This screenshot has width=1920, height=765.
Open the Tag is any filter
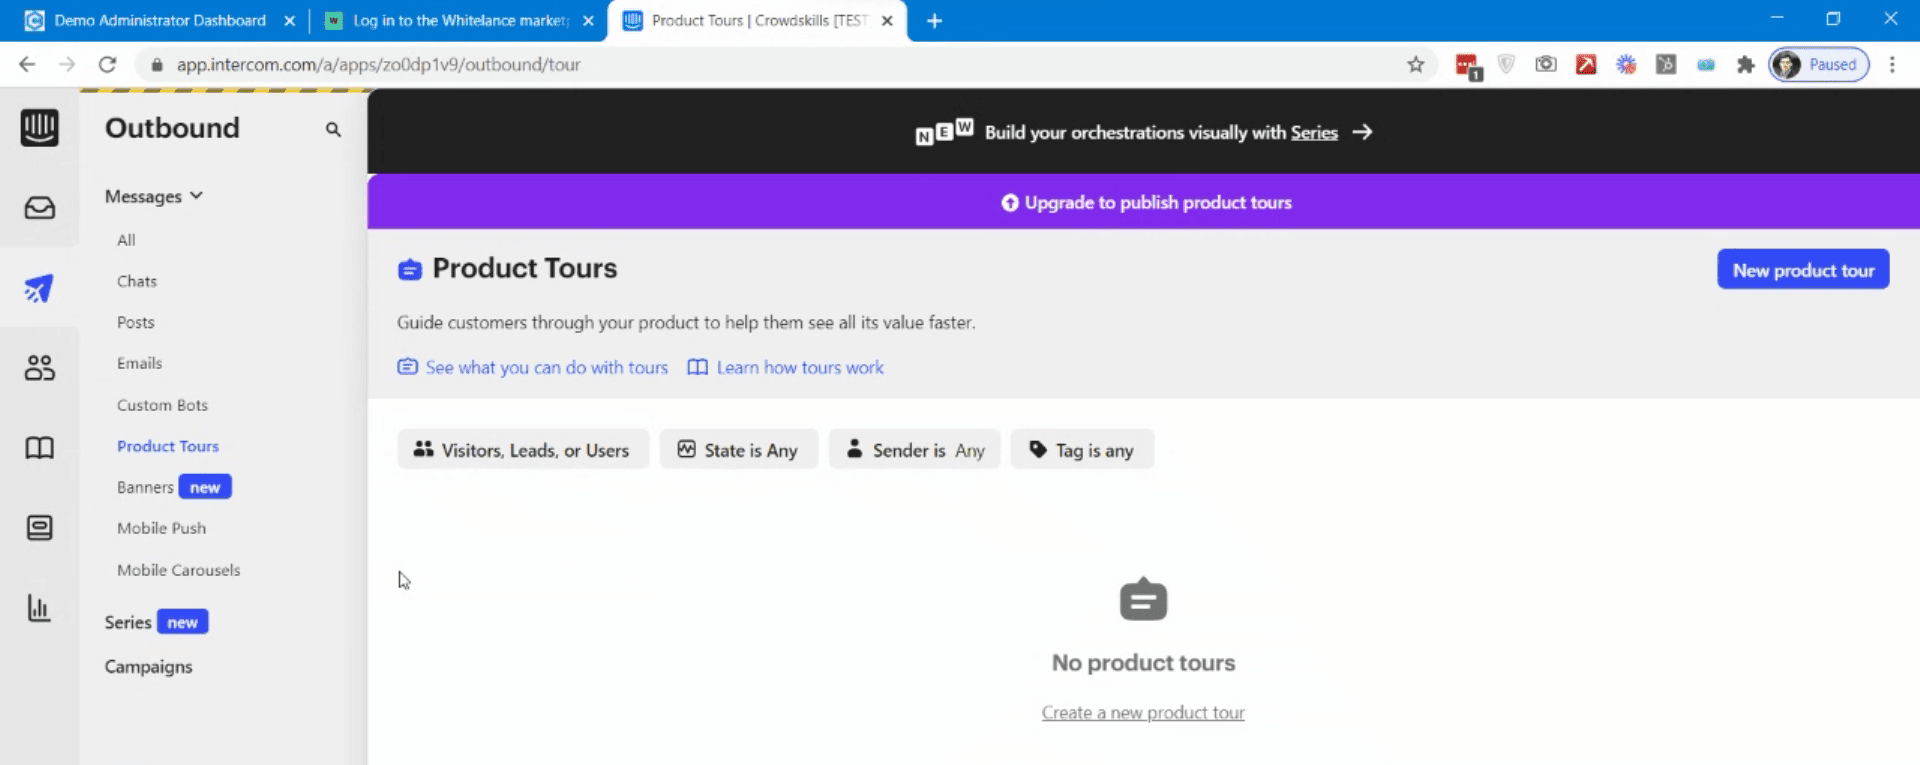tap(1082, 450)
